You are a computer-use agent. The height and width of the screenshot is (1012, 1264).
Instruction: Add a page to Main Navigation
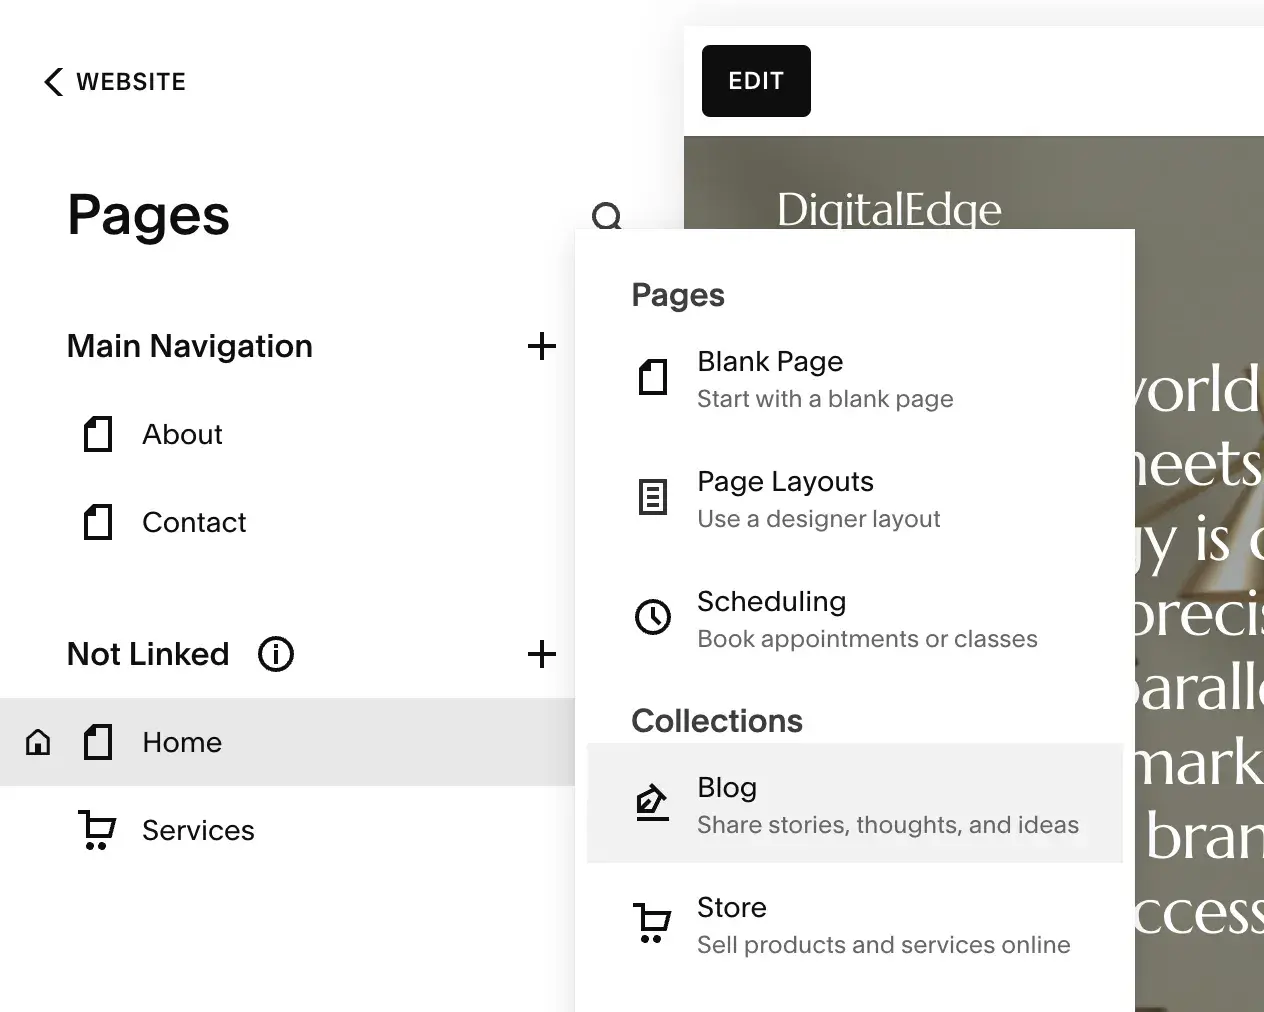coord(541,346)
